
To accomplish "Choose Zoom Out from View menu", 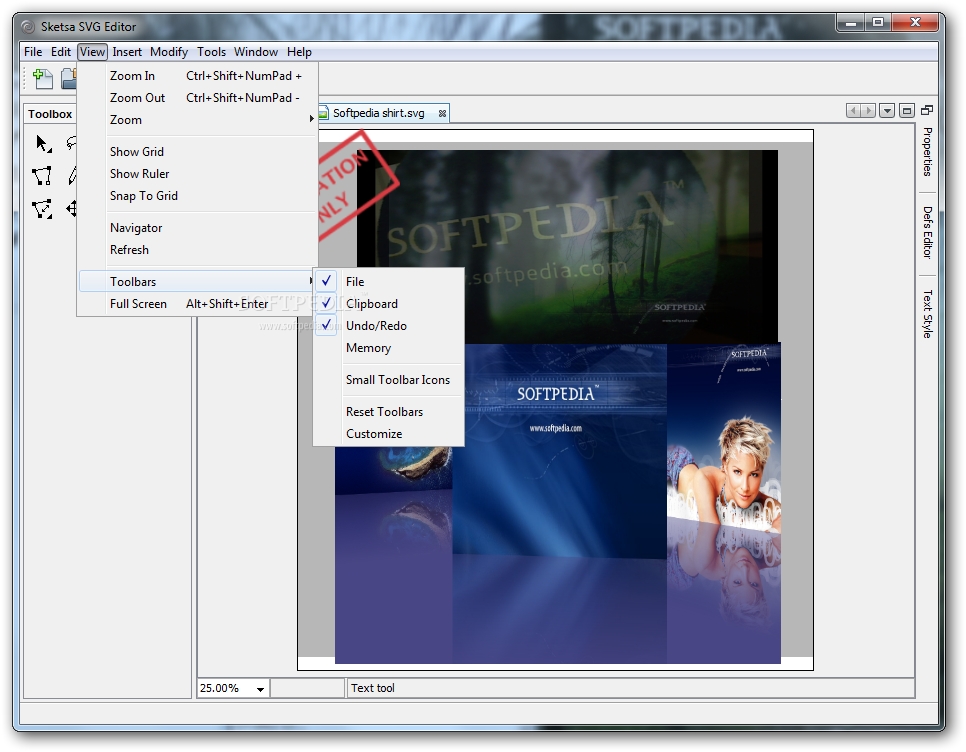I will pyautogui.click(x=198, y=98).
